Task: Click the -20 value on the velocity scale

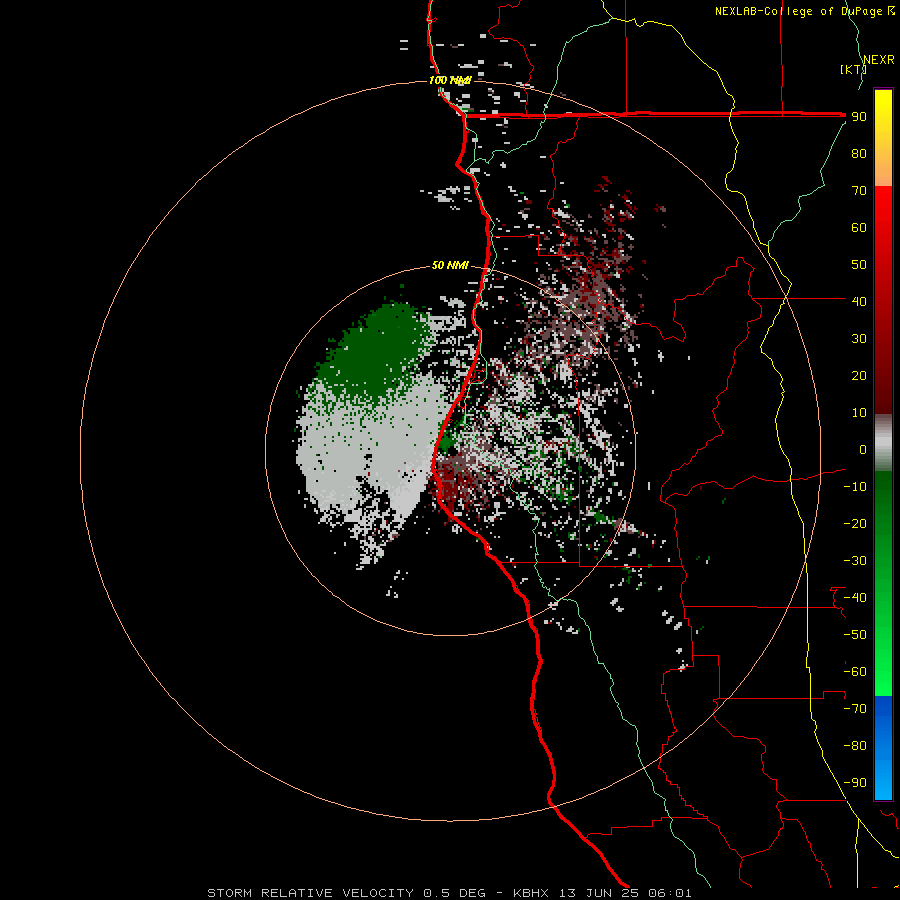Action: (x=855, y=524)
